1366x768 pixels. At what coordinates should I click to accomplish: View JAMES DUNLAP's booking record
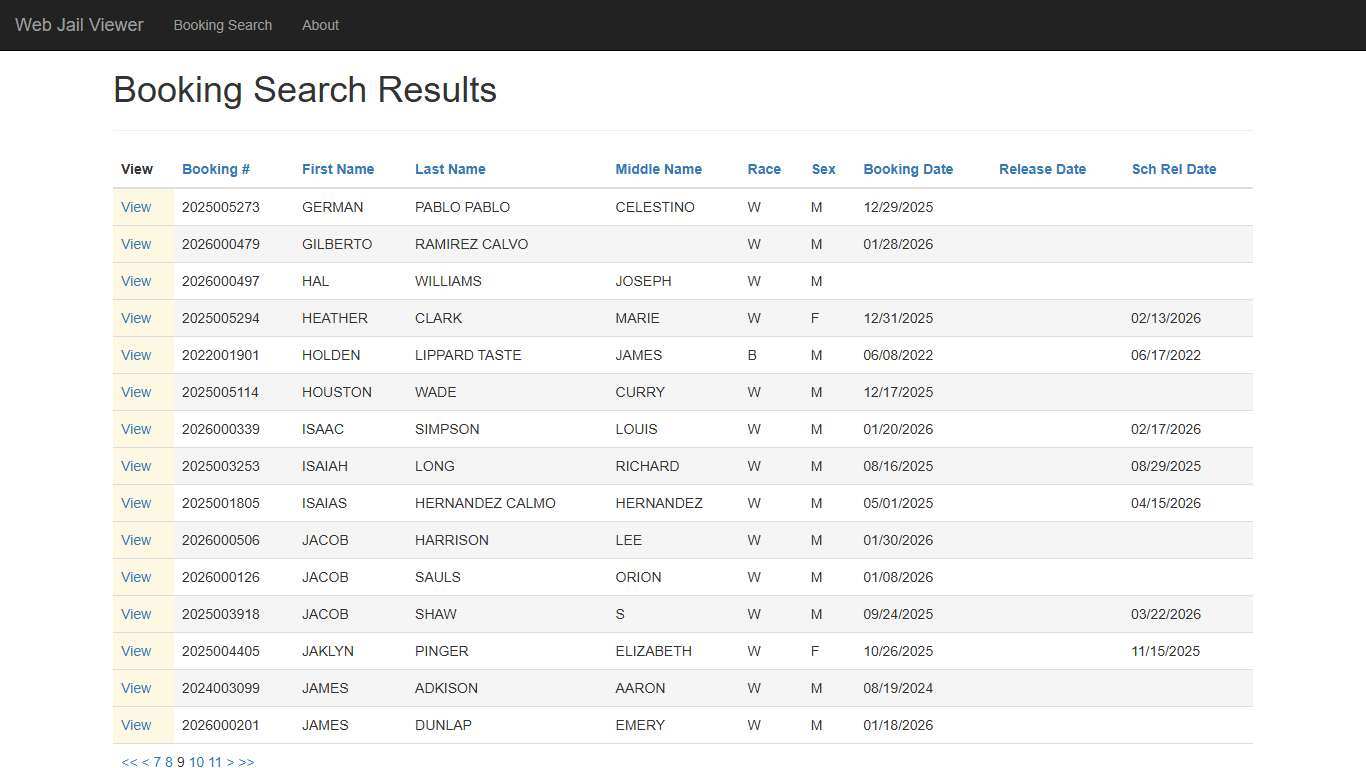pyautogui.click(x=136, y=725)
